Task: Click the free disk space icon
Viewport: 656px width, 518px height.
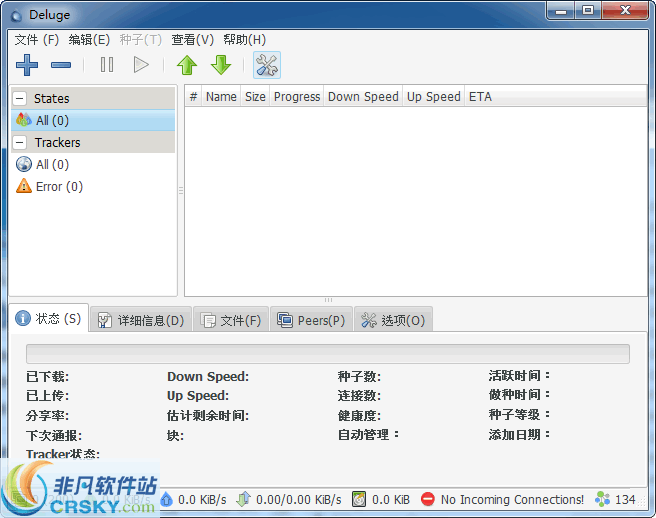Action: coord(359,499)
